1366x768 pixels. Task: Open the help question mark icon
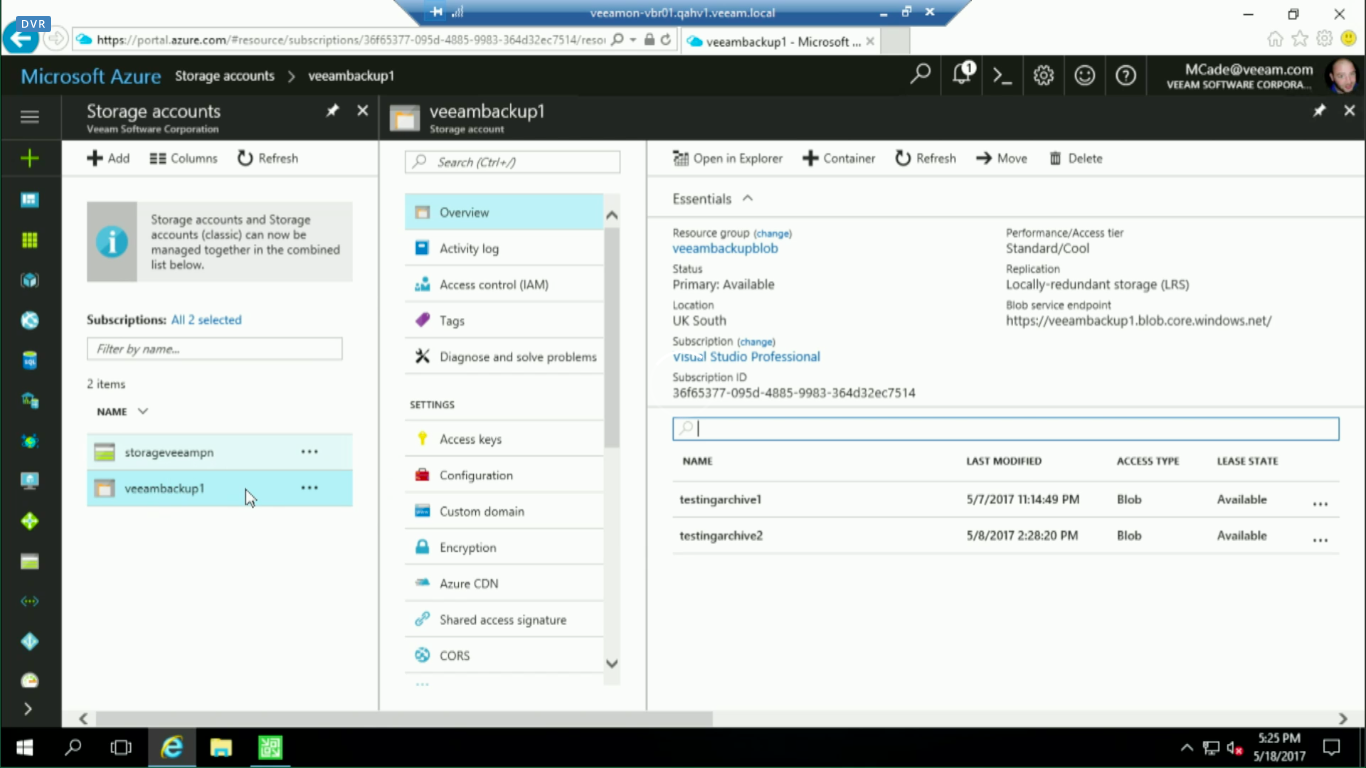click(1125, 76)
